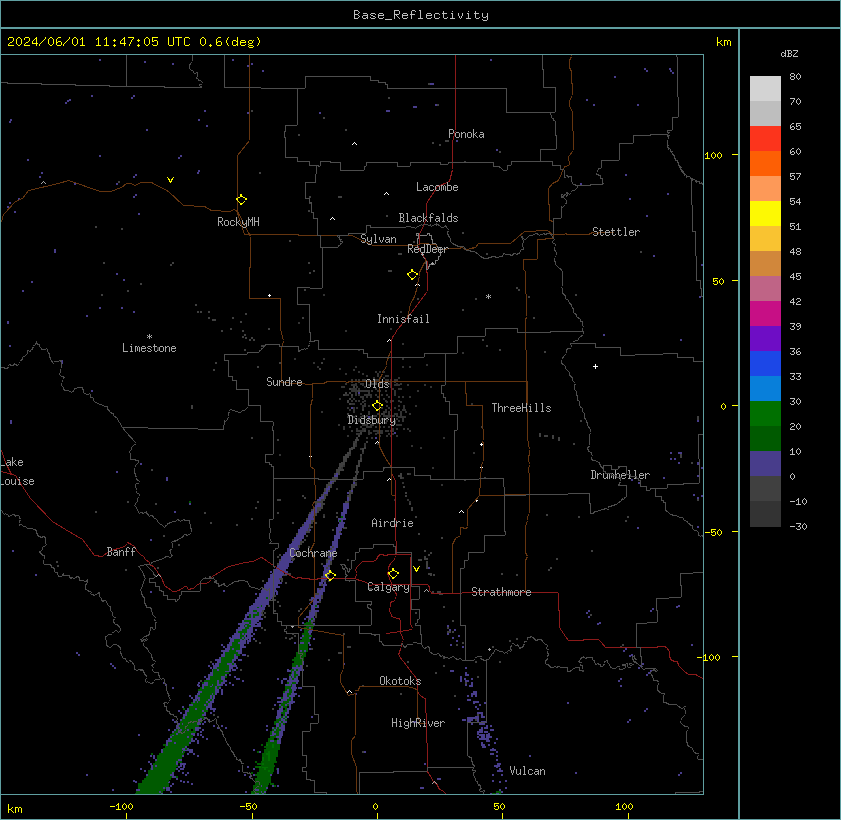841x820 pixels.
Task: Click the Sundre town label
Action: point(284,382)
